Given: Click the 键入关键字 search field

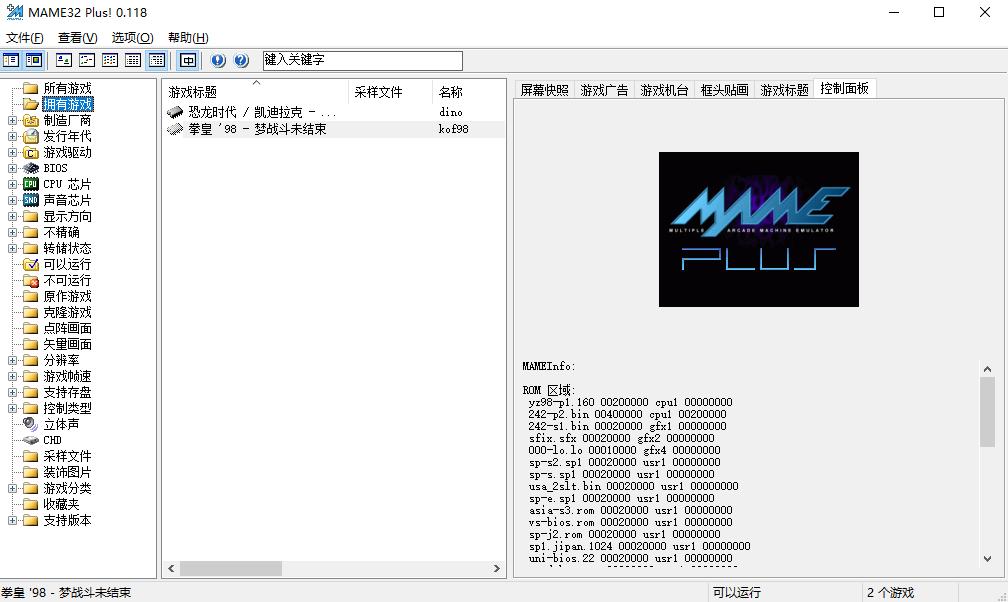Looking at the screenshot, I should click(x=363, y=60).
